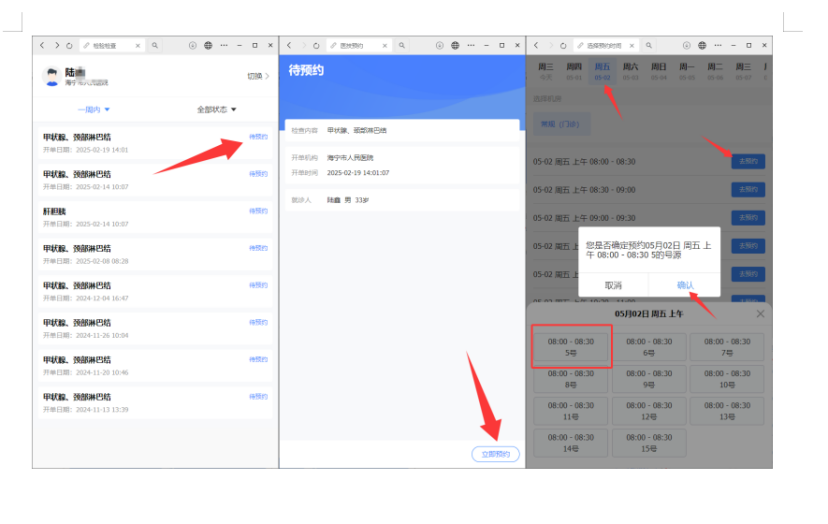Click the patient avatar picture

tap(52, 77)
